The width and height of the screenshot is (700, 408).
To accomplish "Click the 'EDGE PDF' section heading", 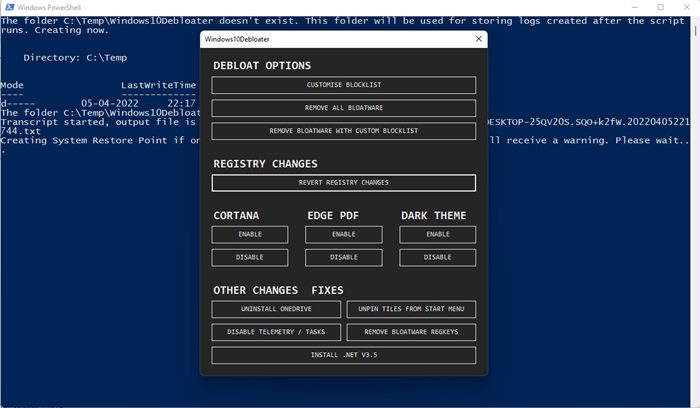I will pyautogui.click(x=333, y=216).
